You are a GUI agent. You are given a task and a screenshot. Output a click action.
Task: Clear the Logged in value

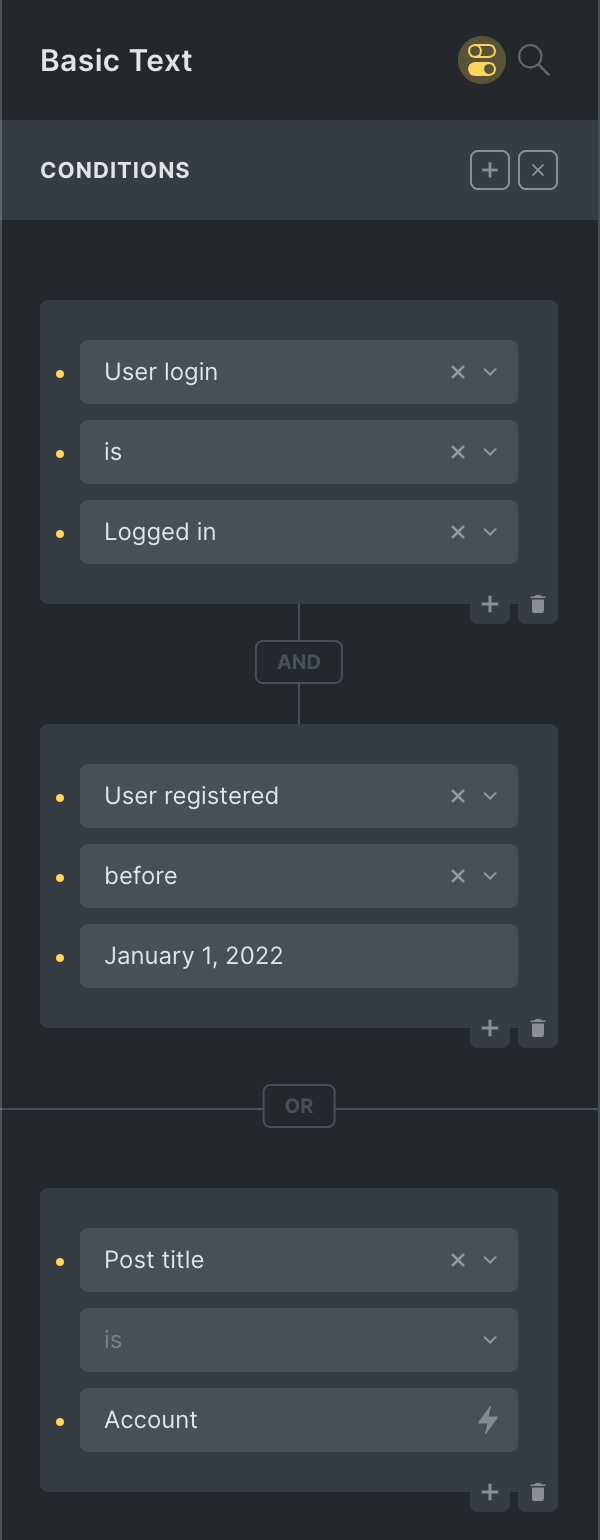coord(458,532)
